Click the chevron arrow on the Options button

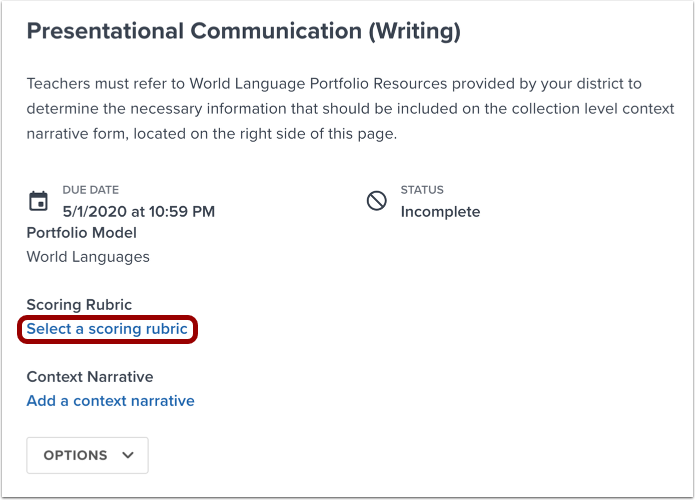[x=128, y=455]
